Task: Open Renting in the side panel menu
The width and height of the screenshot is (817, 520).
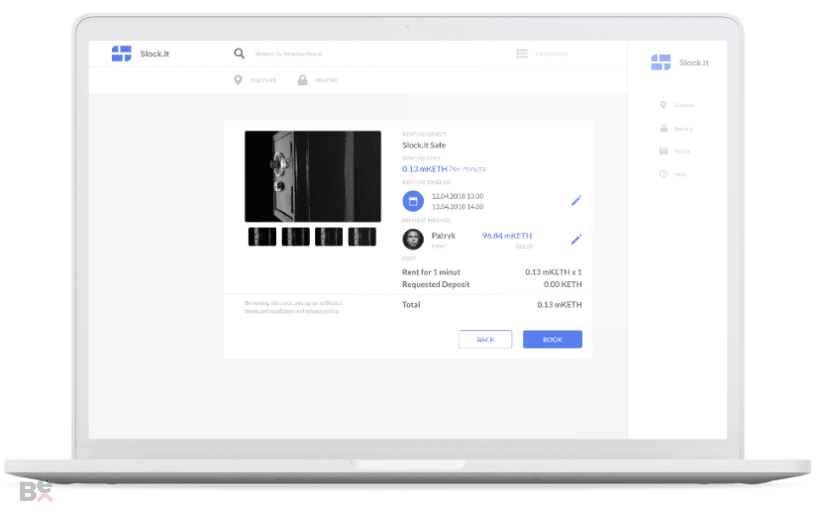Action: click(683, 129)
